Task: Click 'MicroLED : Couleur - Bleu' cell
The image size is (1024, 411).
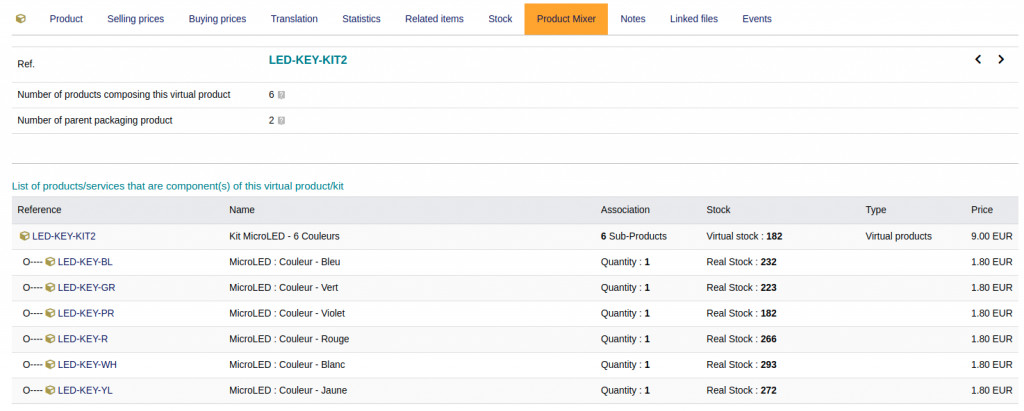Action: (285, 262)
